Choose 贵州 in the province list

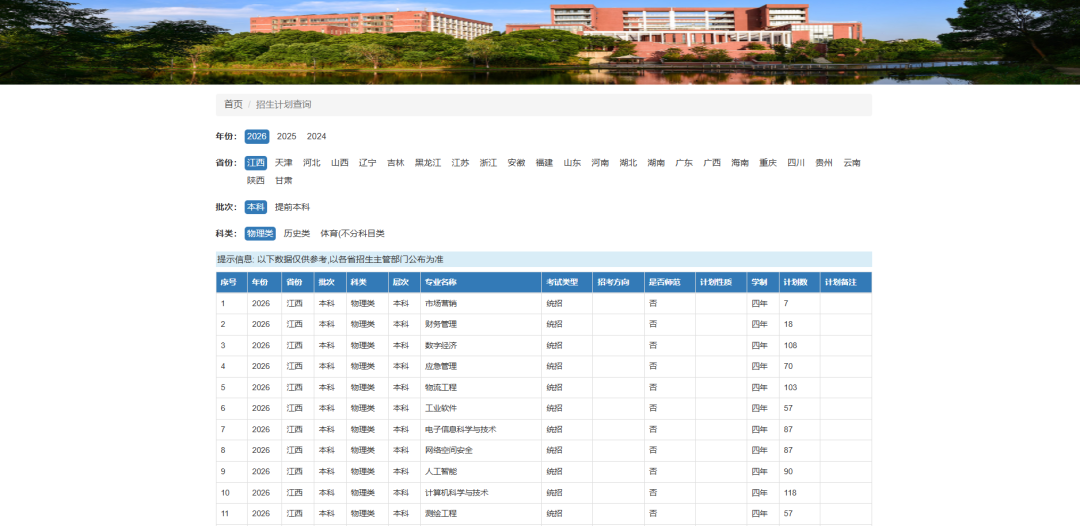pos(824,163)
